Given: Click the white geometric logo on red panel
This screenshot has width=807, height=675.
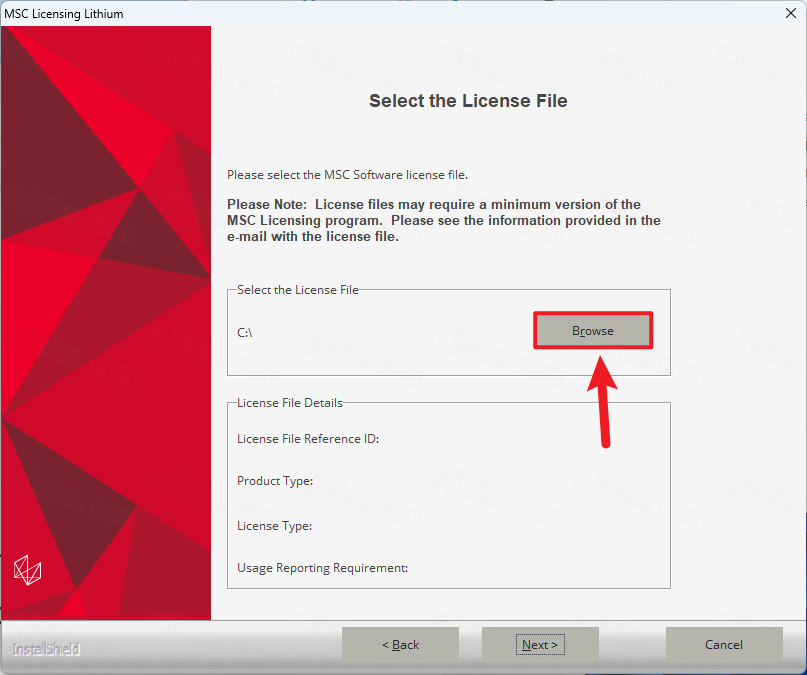Looking at the screenshot, I should (x=27, y=570).
